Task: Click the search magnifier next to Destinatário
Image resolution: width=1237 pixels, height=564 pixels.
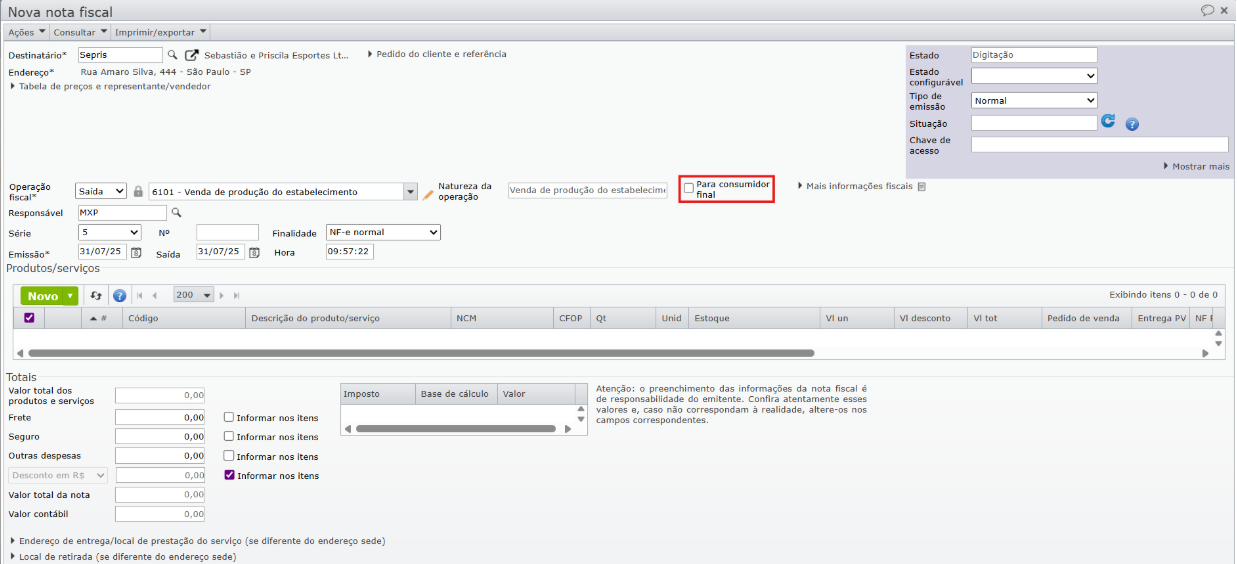Action: (x=172, y=55)
